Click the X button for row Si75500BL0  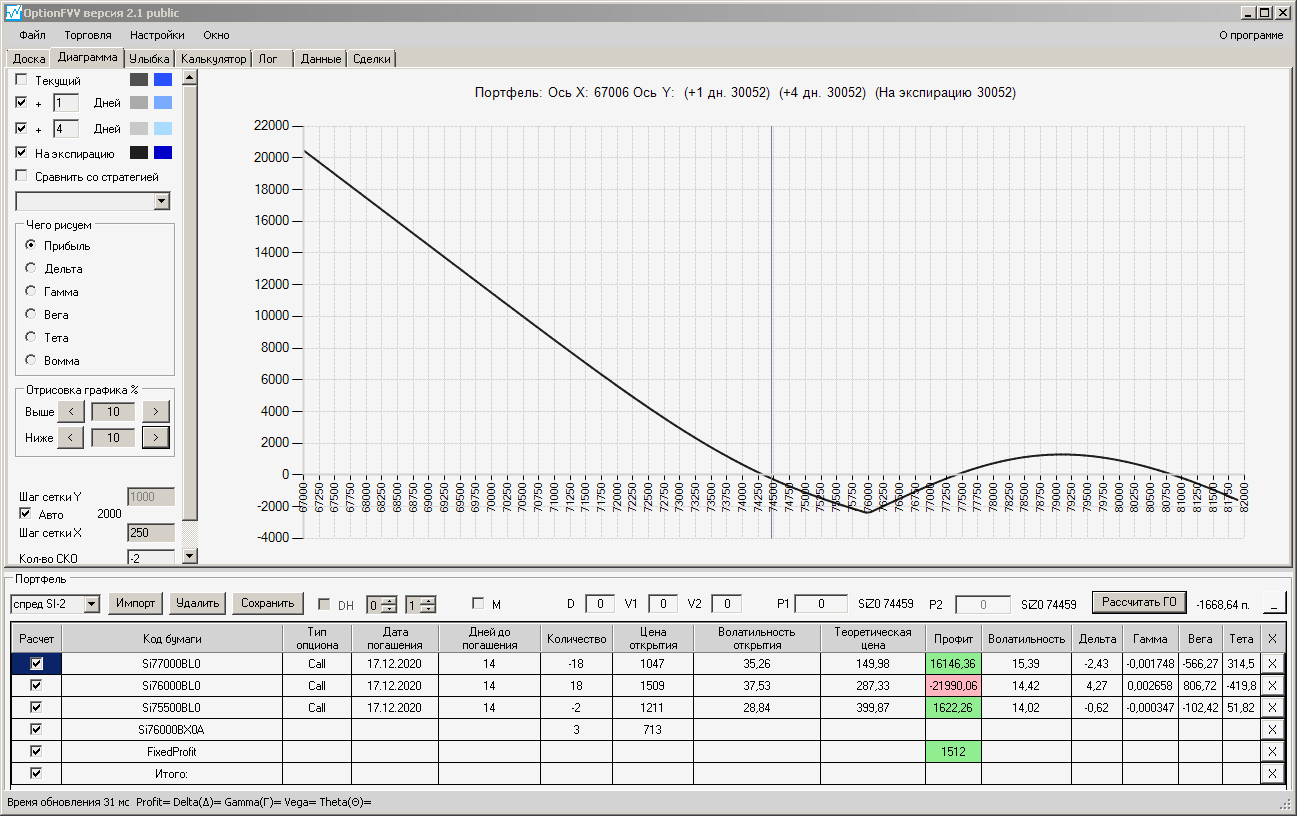coord(1272,707)
